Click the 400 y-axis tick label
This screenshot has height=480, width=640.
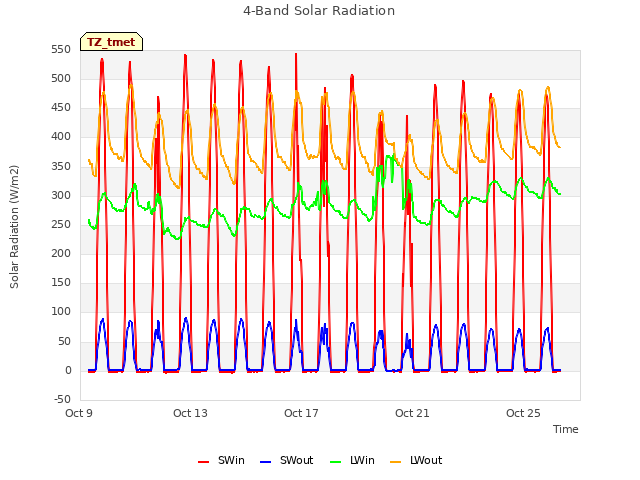[61, 137]
